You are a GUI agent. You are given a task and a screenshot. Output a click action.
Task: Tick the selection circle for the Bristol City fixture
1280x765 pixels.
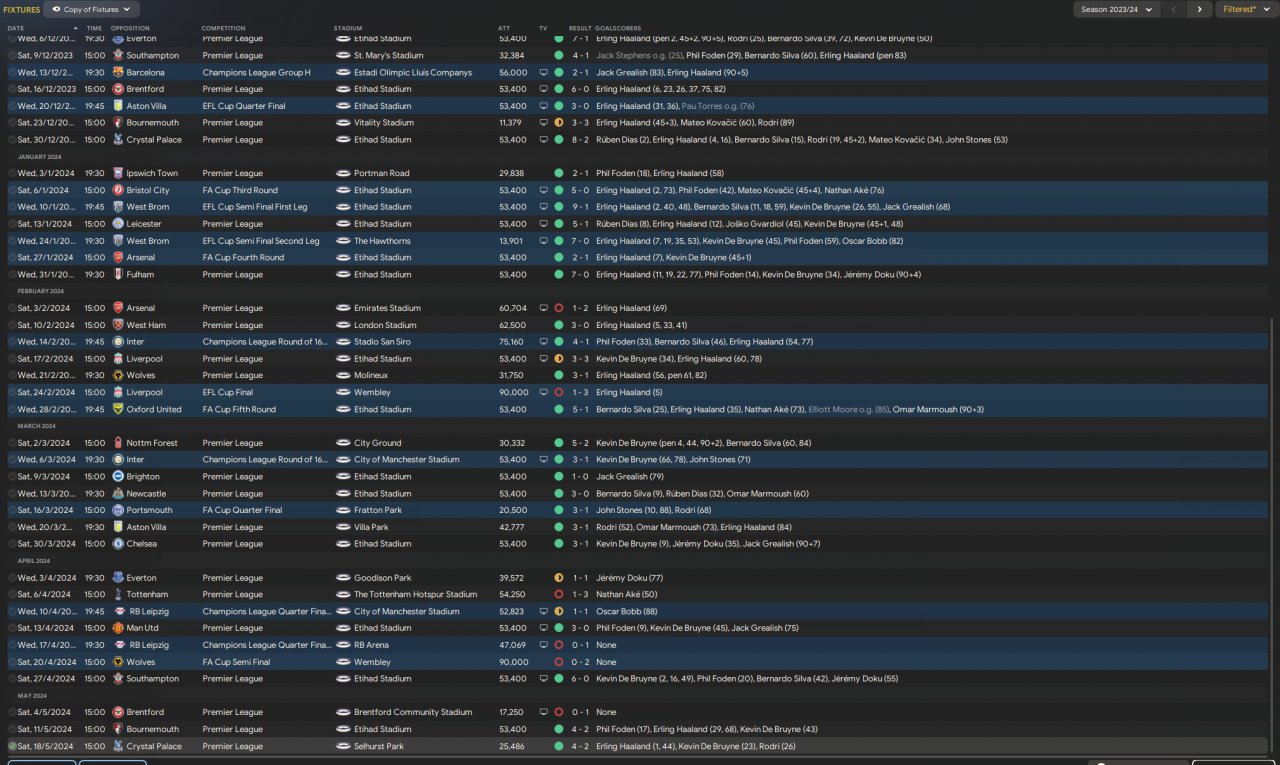tap(12, 190)
